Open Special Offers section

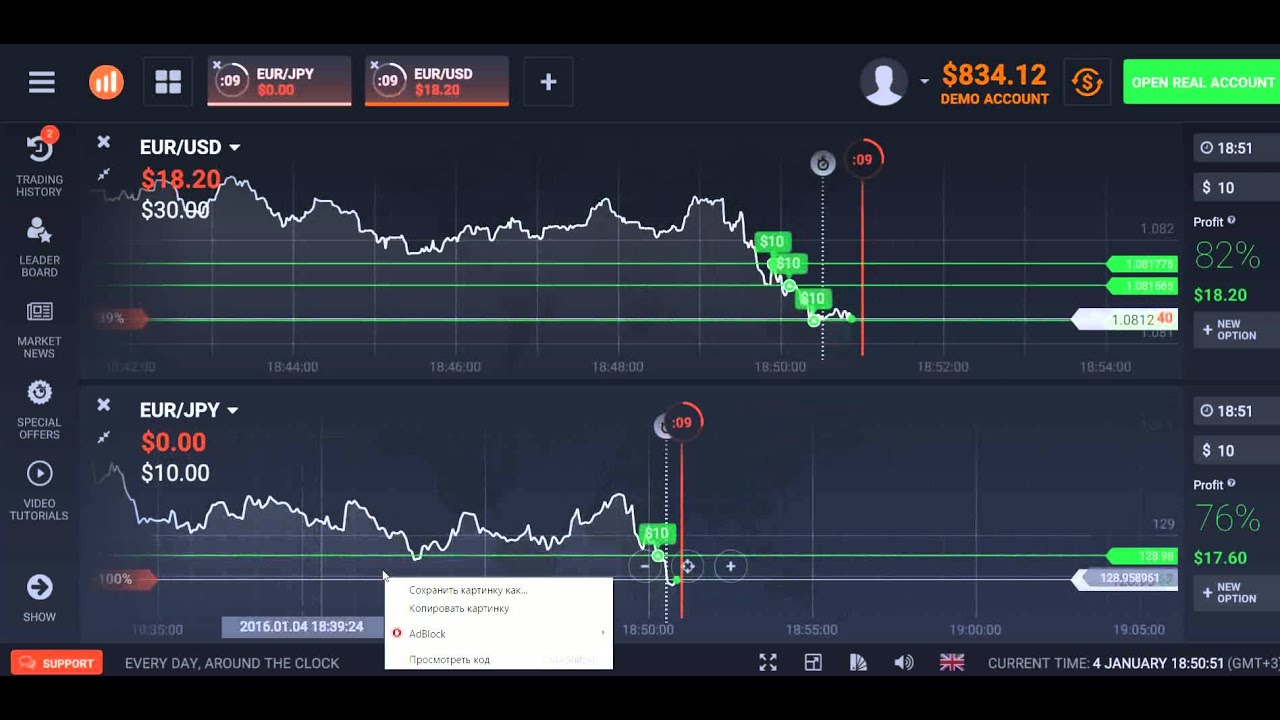click(x=39, y=410)
